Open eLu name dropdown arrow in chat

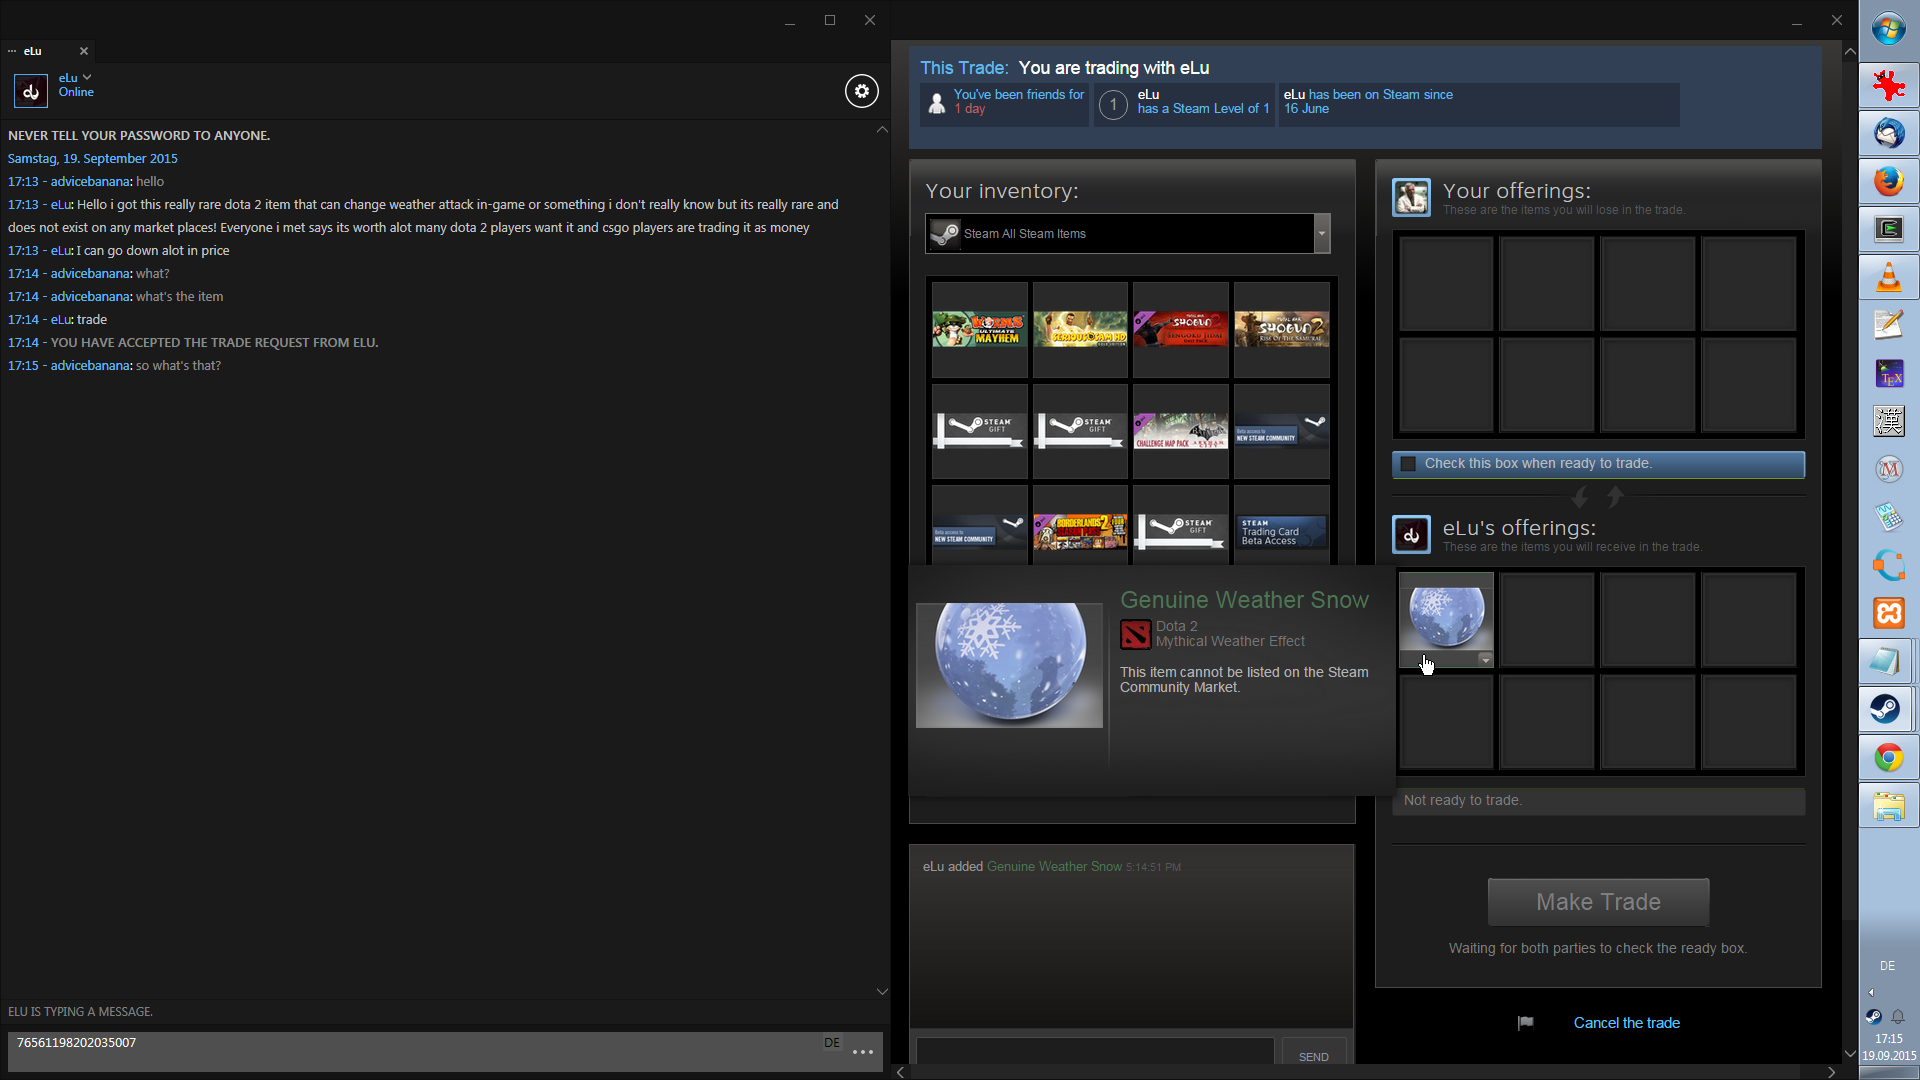[87, 77]
